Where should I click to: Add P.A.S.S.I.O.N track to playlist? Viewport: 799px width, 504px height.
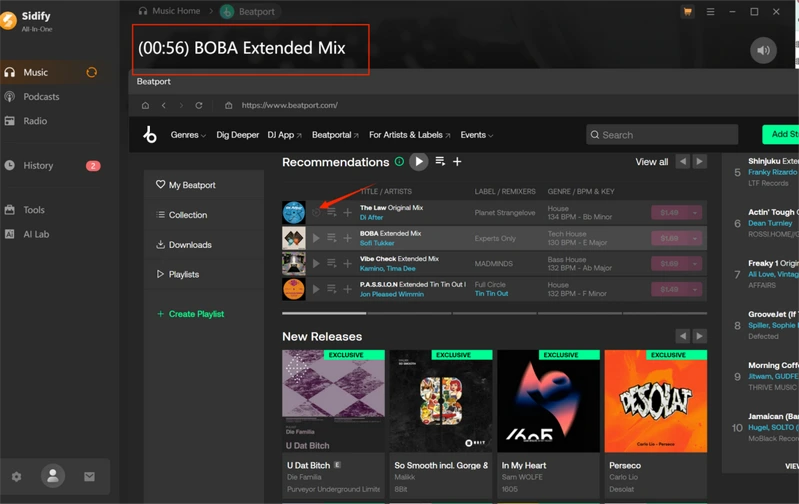pyautogui.click(x=348, y=289)
